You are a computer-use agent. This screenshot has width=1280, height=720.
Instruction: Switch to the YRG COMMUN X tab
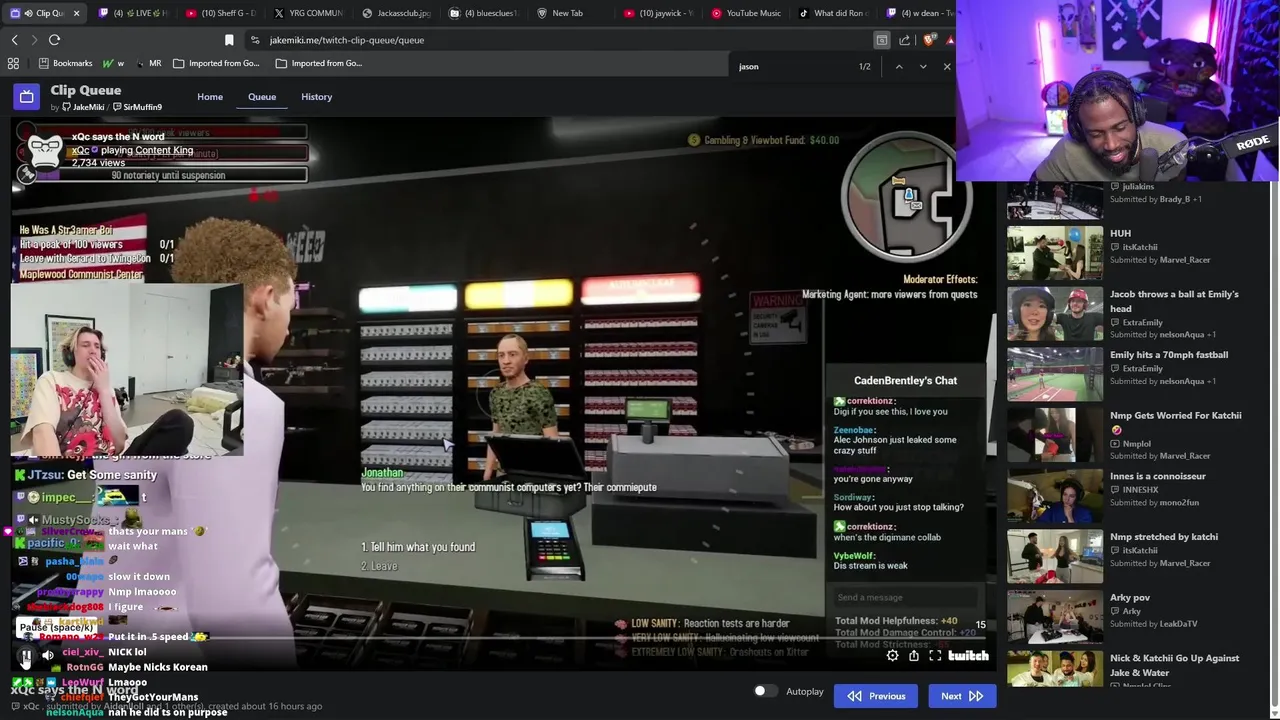click(x=308, y=13)
